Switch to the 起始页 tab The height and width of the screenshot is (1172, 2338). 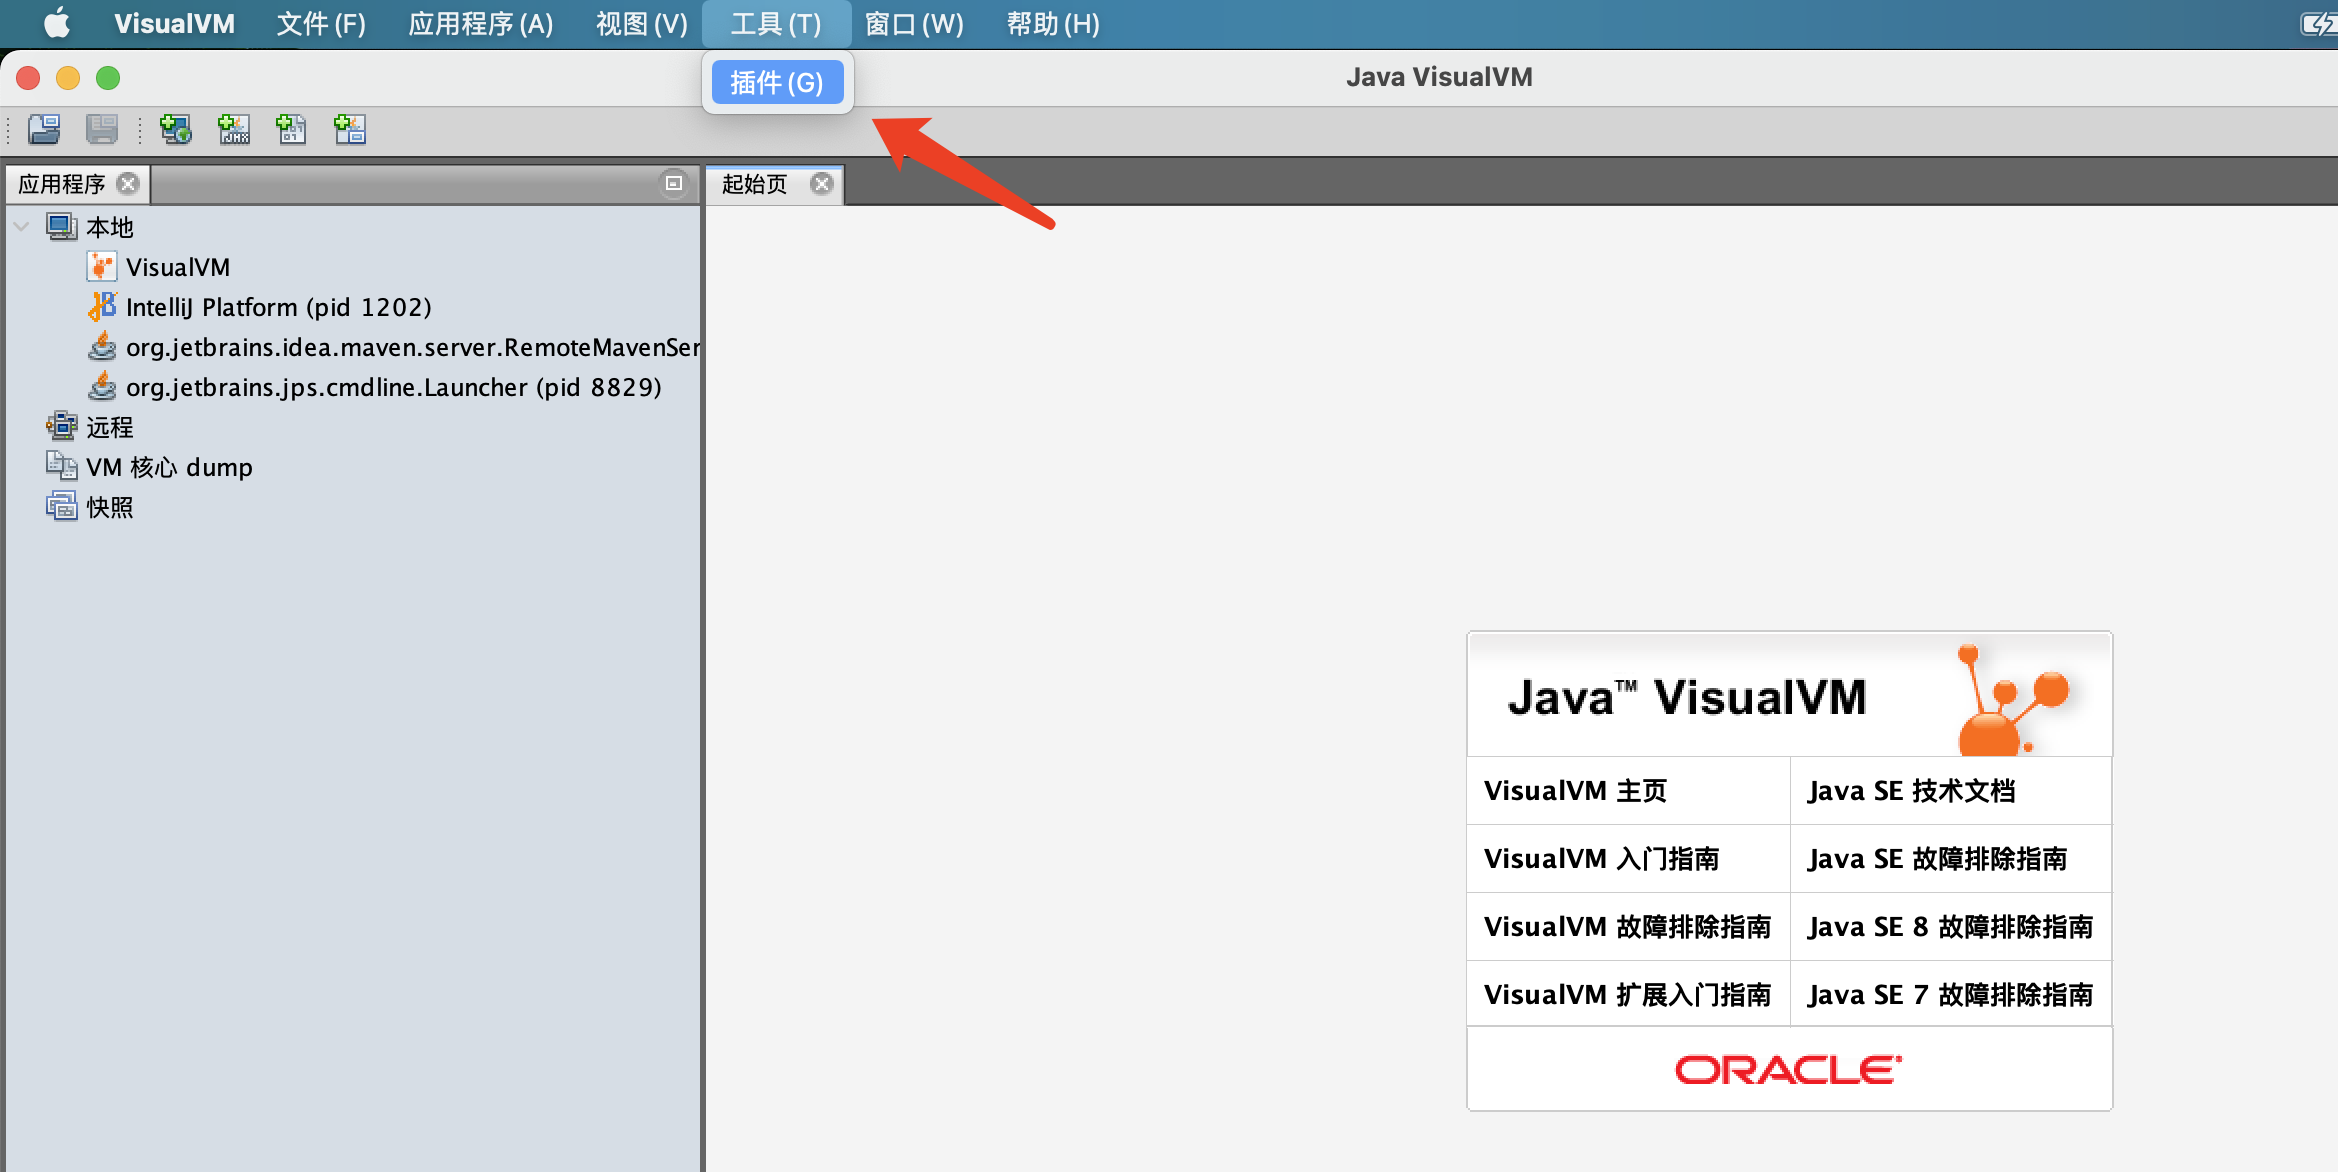753,183
